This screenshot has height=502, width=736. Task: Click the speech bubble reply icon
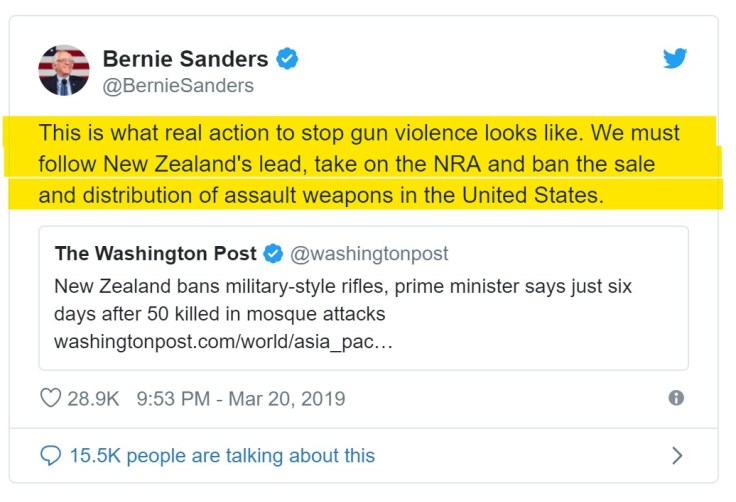(51, 455)
